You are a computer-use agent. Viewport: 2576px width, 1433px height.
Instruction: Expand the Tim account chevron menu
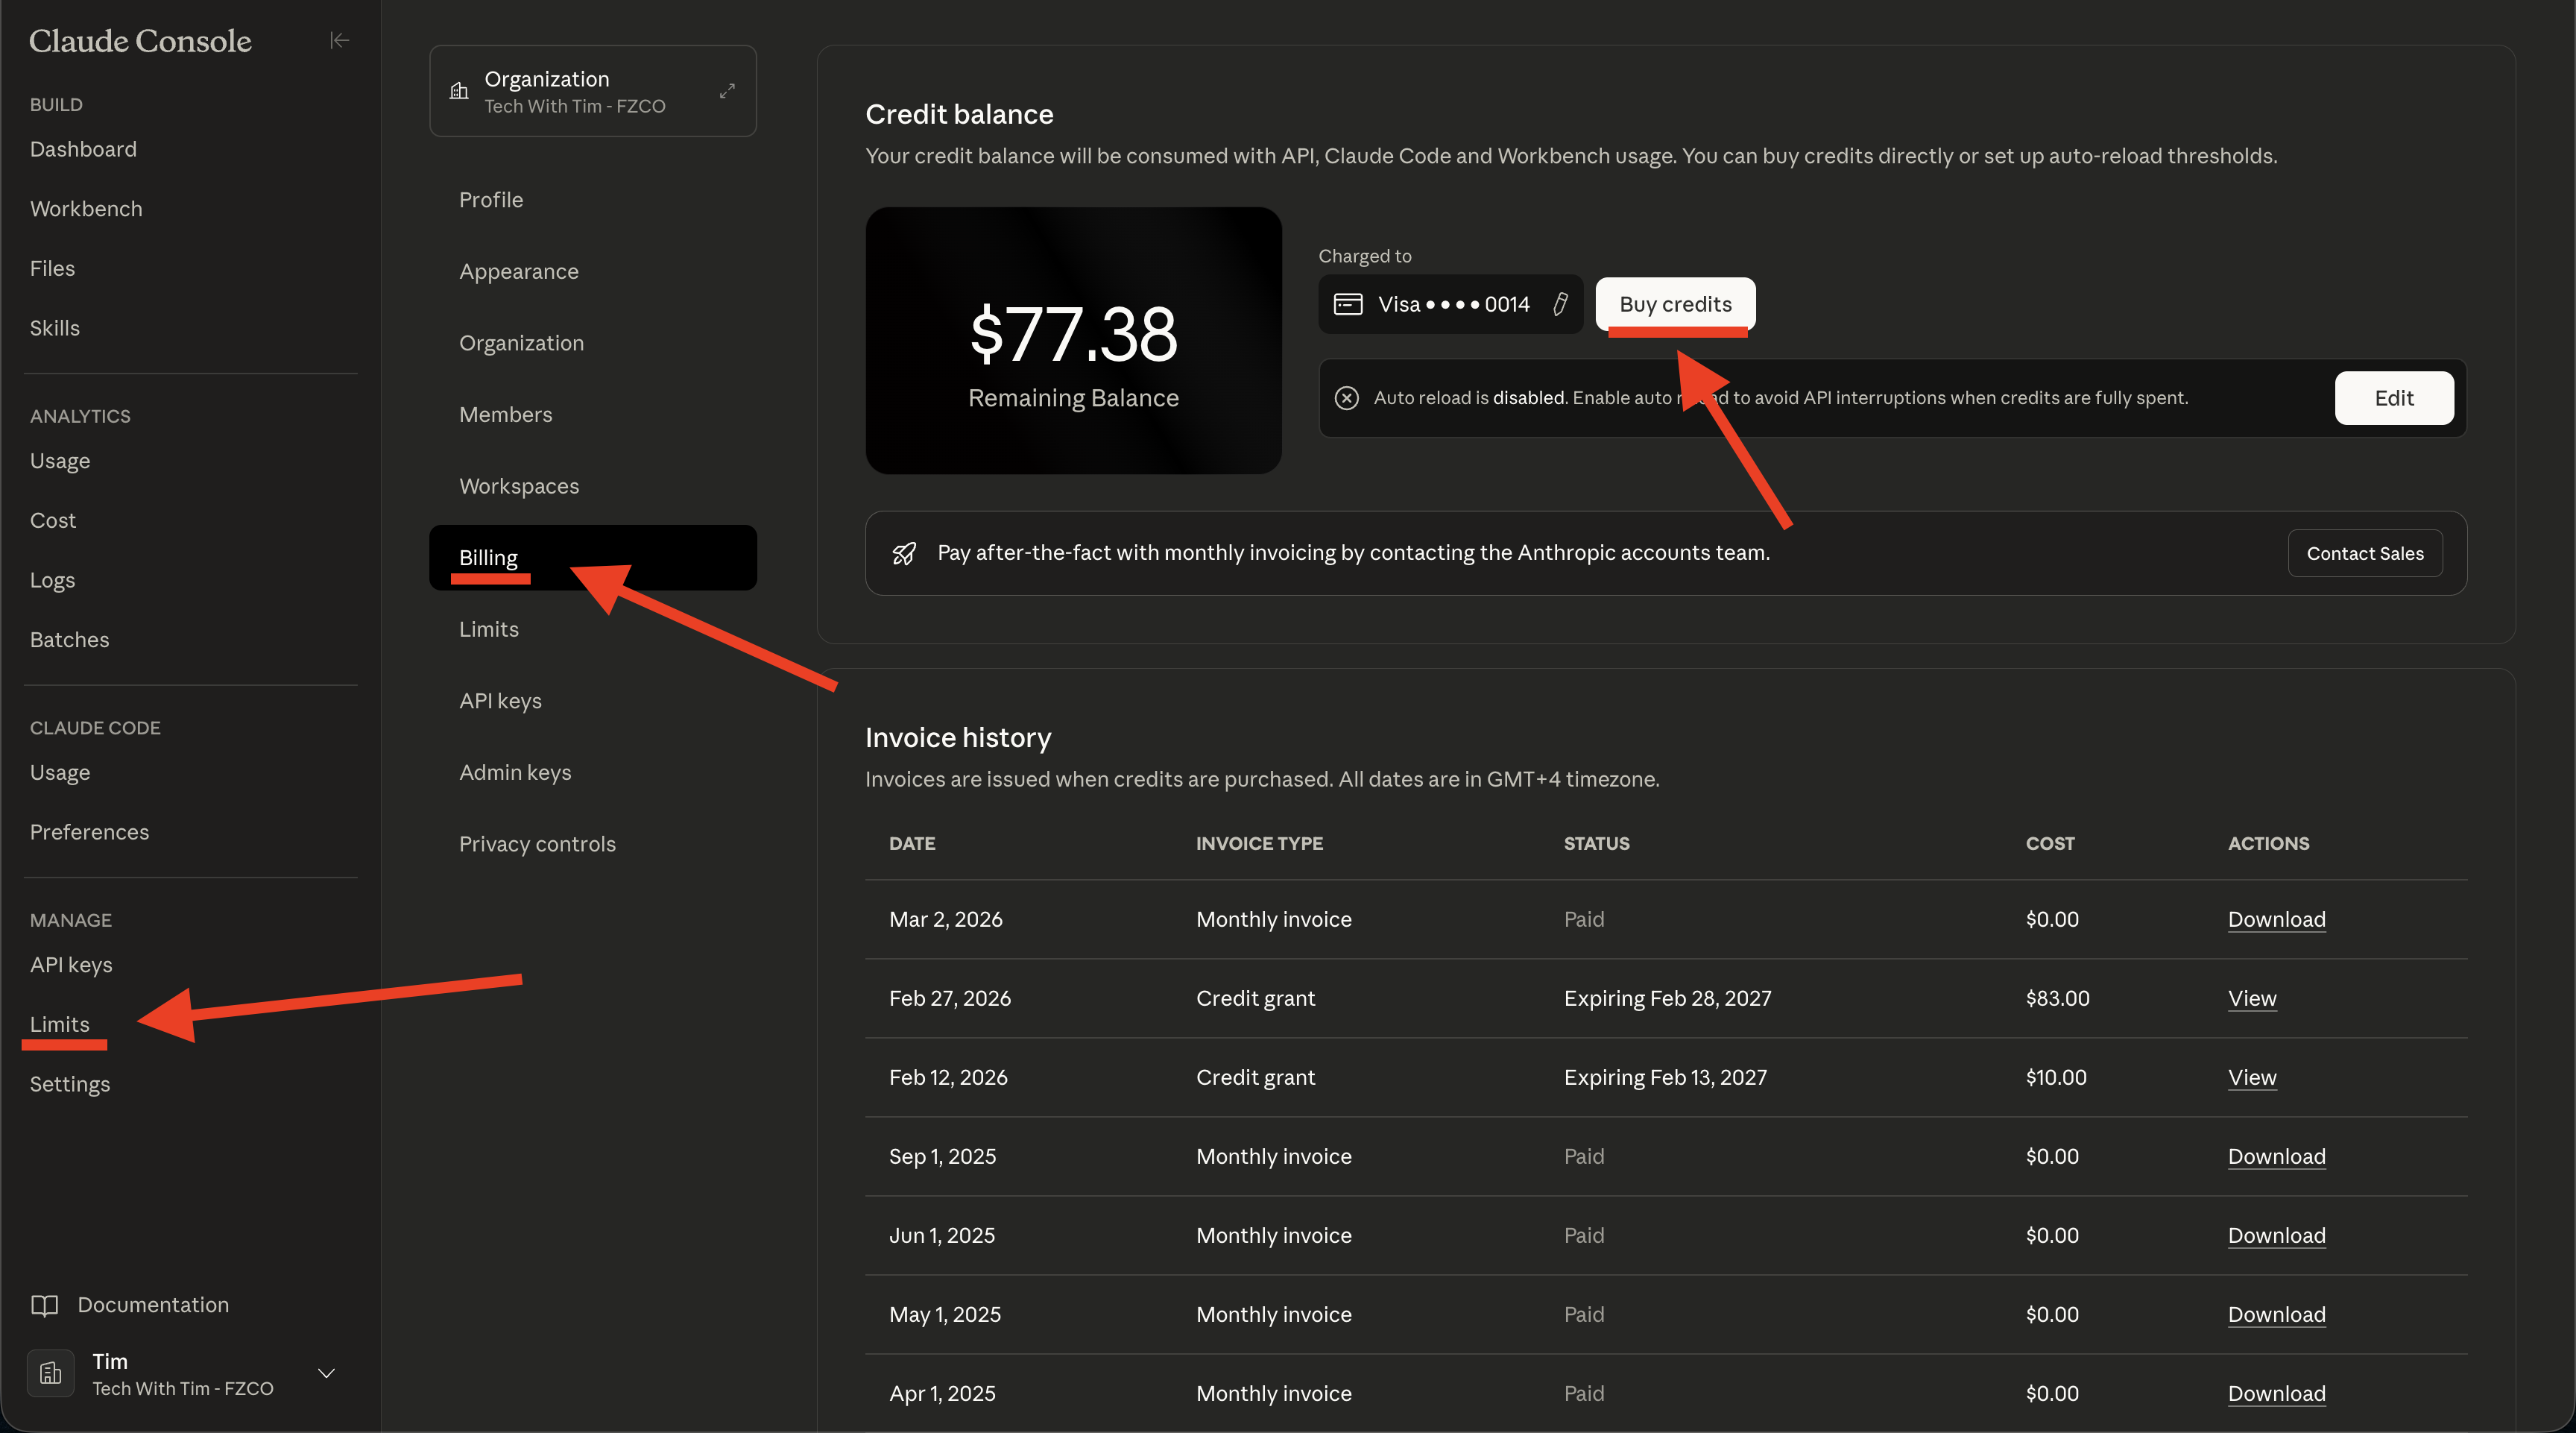tap(326, 1374)
